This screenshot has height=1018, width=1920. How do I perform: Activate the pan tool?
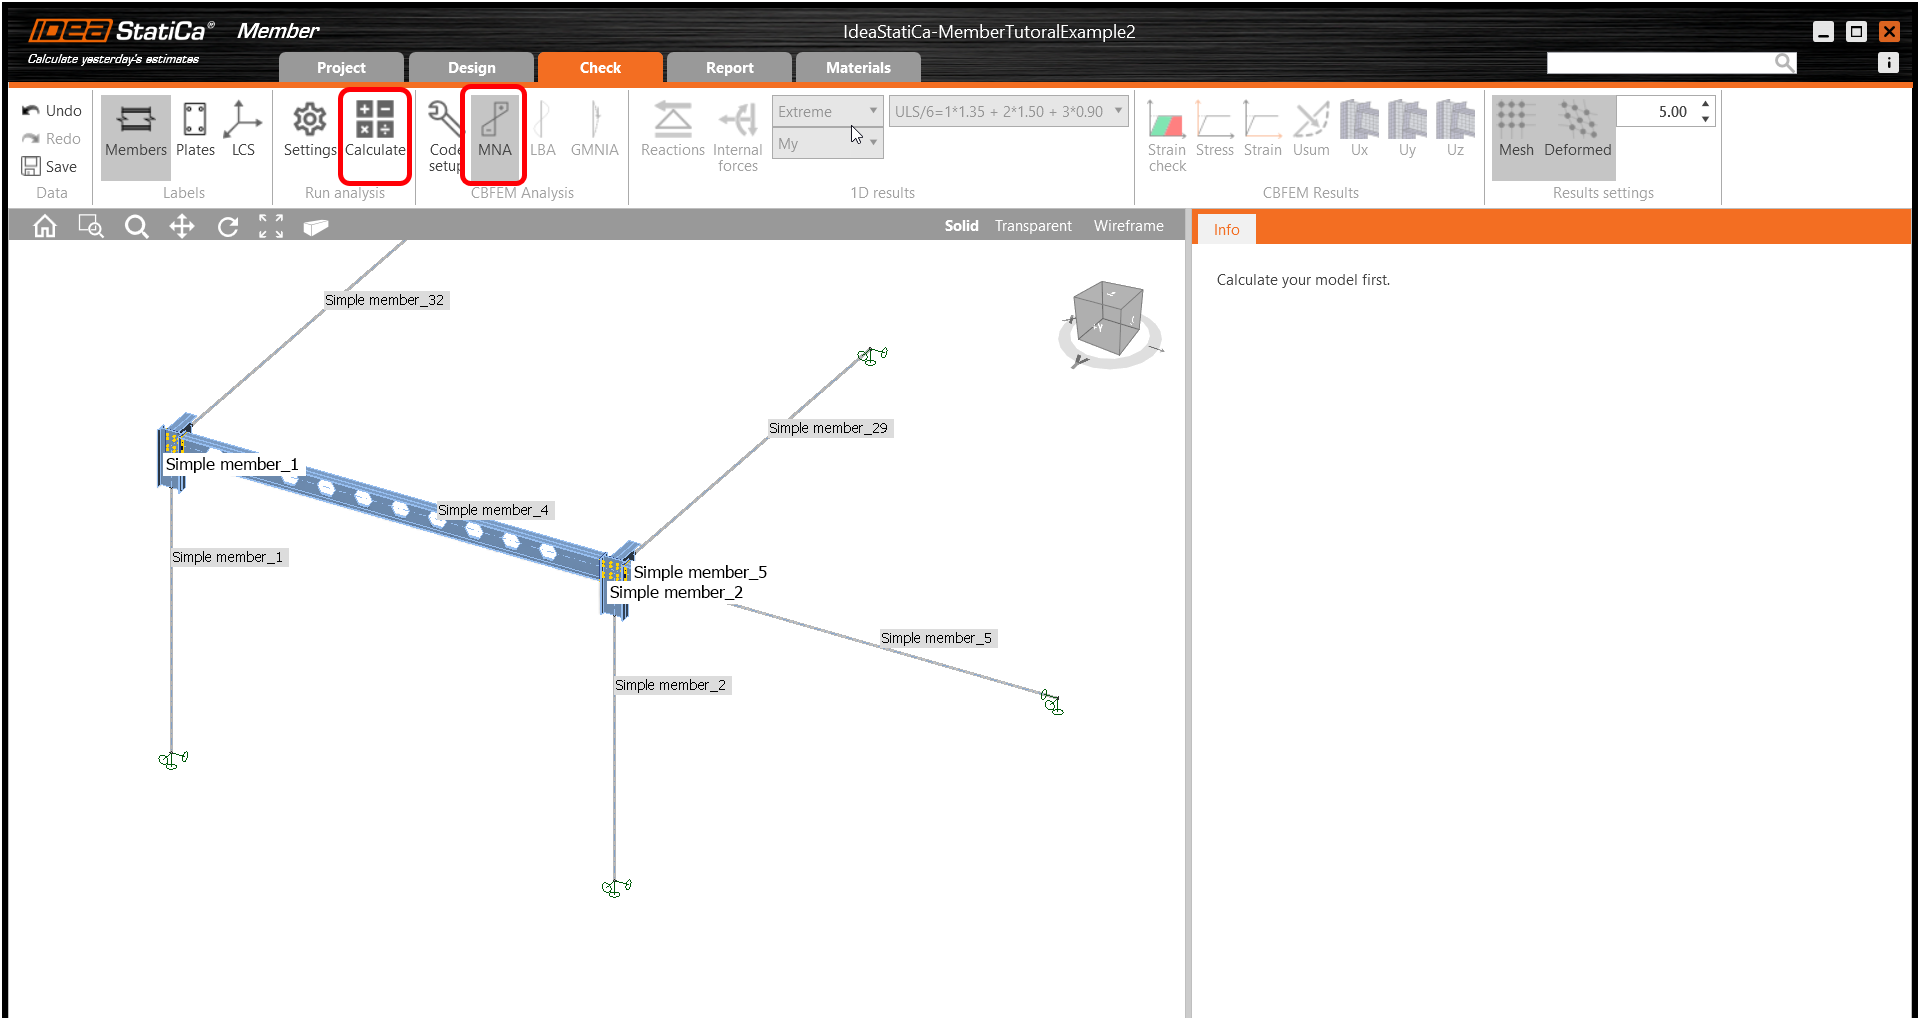pyautogui.click(x=182, y=227)
